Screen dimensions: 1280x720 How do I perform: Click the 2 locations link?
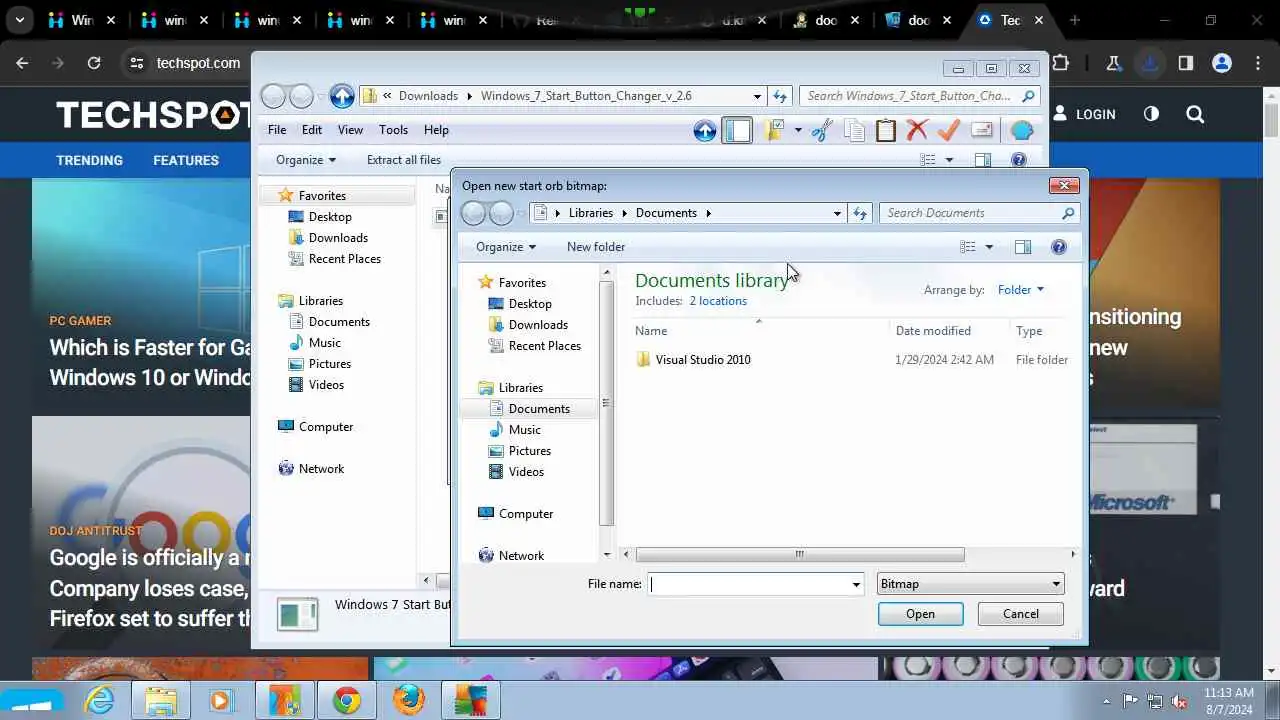718,301
